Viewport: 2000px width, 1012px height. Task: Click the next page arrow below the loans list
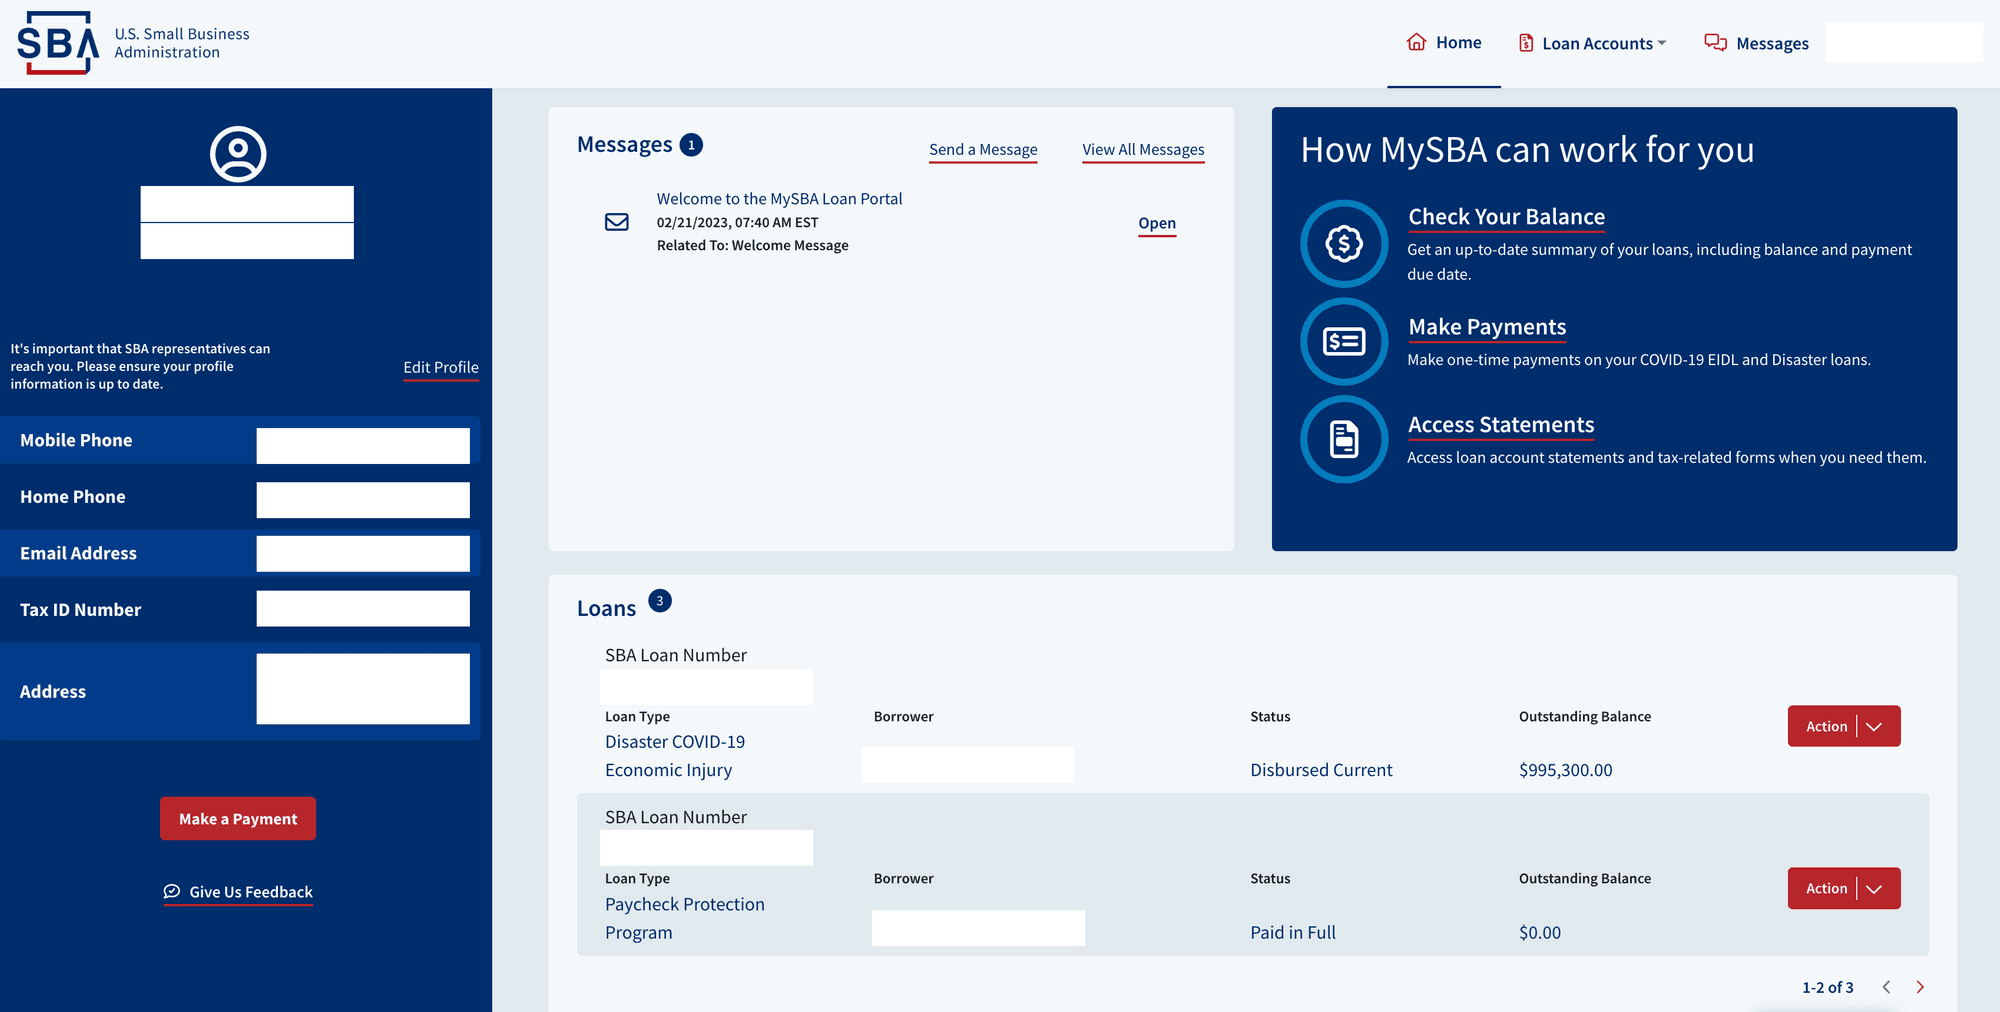click(x=1920, y=986)
